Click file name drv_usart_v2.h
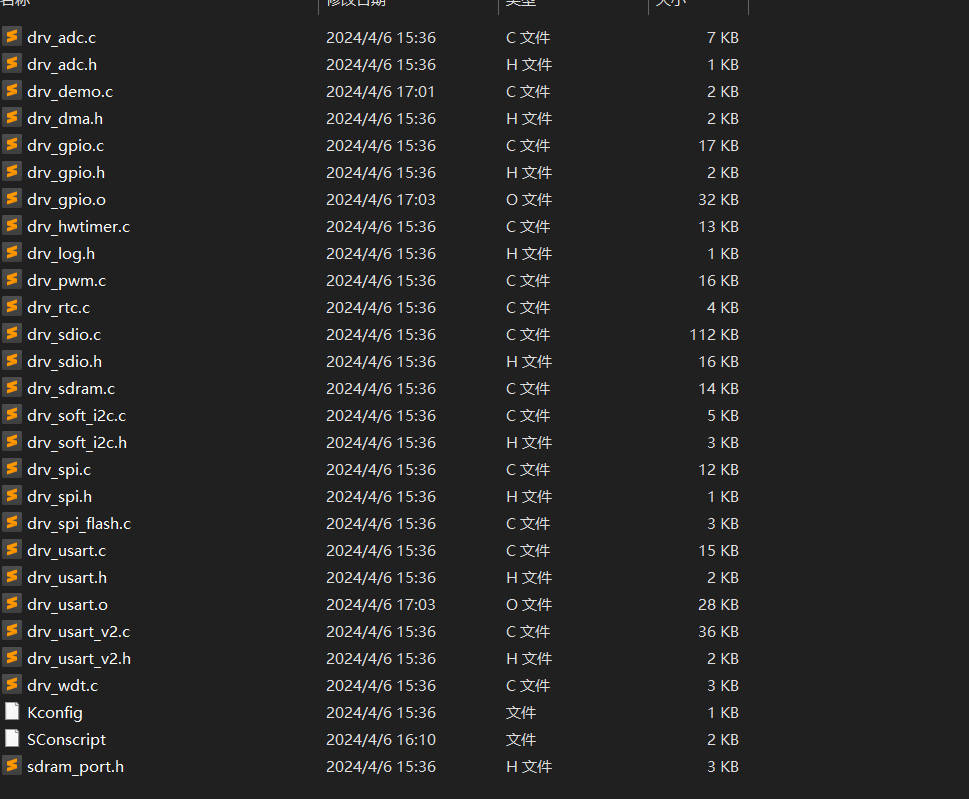The image size is (969, 799). click(x=79, y=659)
